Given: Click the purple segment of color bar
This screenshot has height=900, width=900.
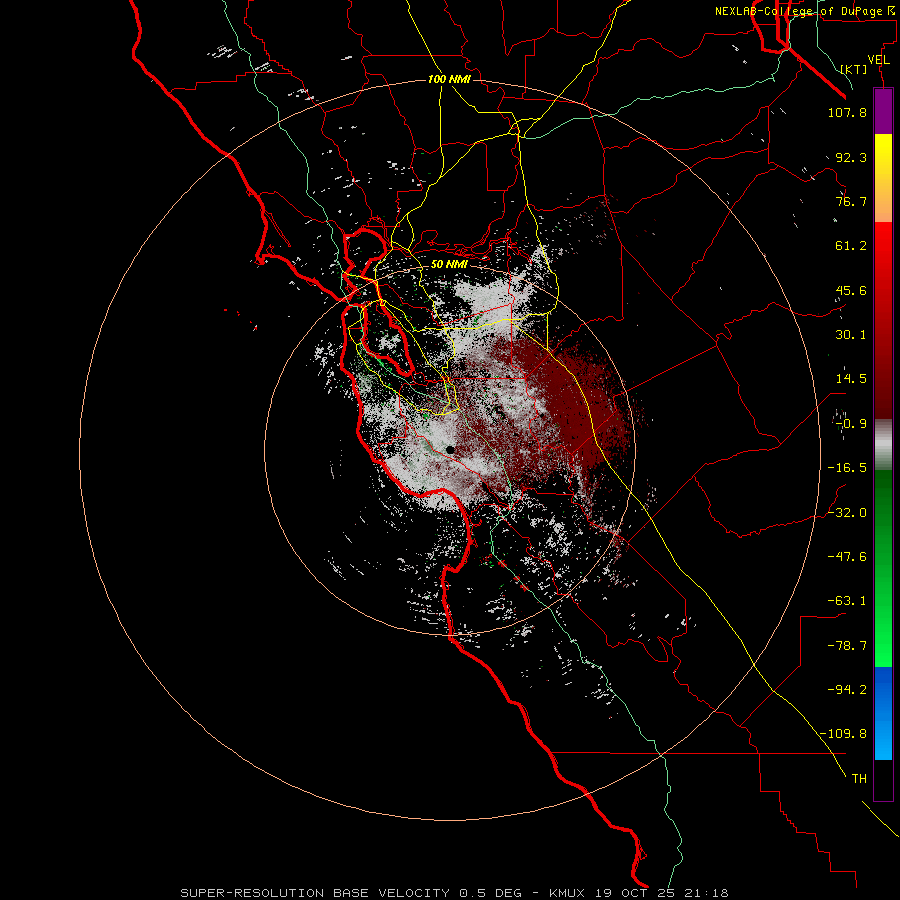Looking at the screenshot, I should pos(883,111).
